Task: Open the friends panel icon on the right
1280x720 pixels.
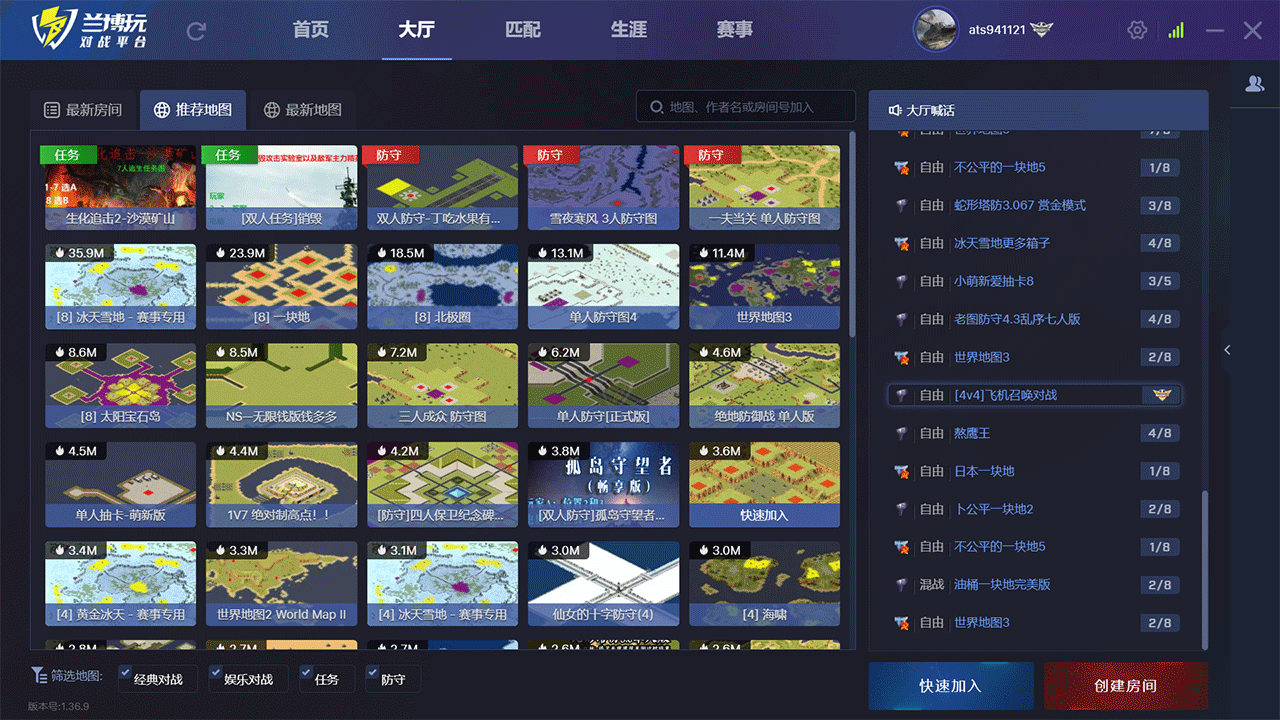Action: click(x=1256, y=84)
